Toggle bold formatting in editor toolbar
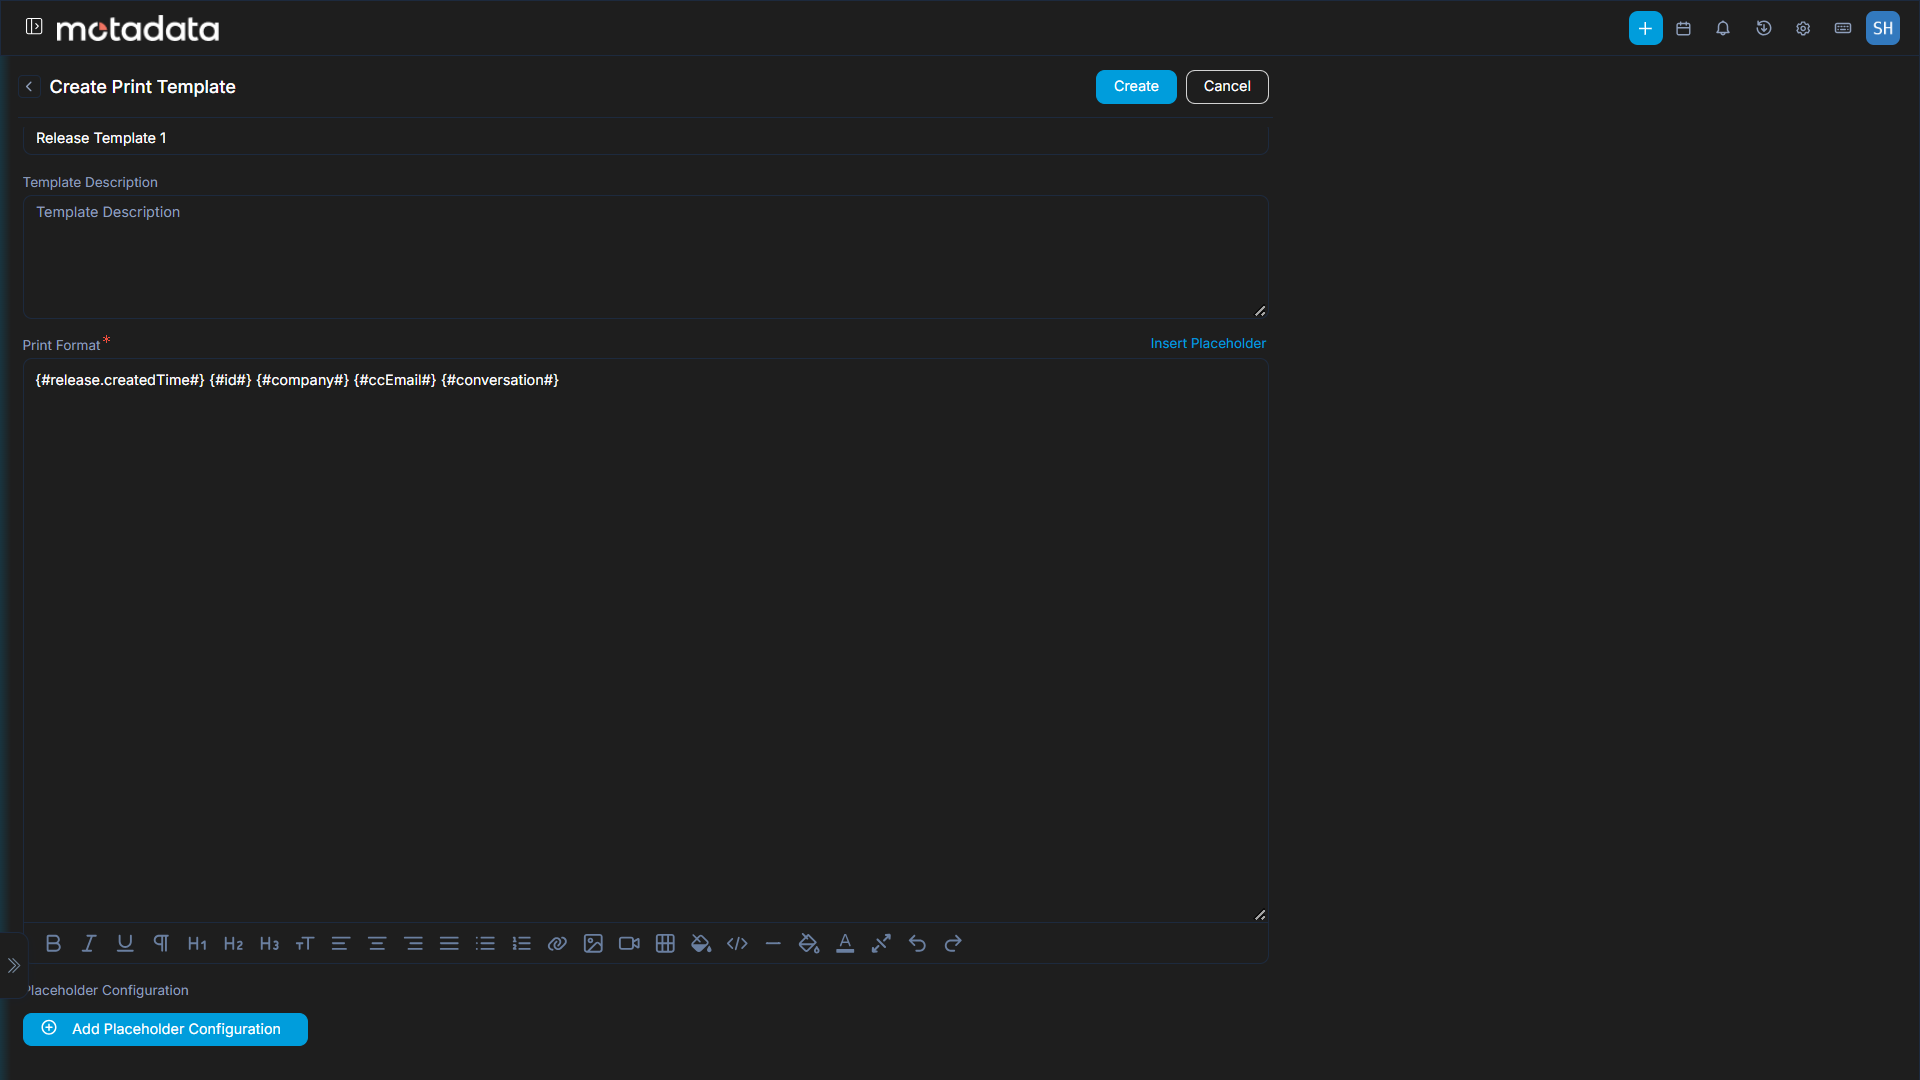This screenshot has width=1920, height=1080. [x=54, y=943]
